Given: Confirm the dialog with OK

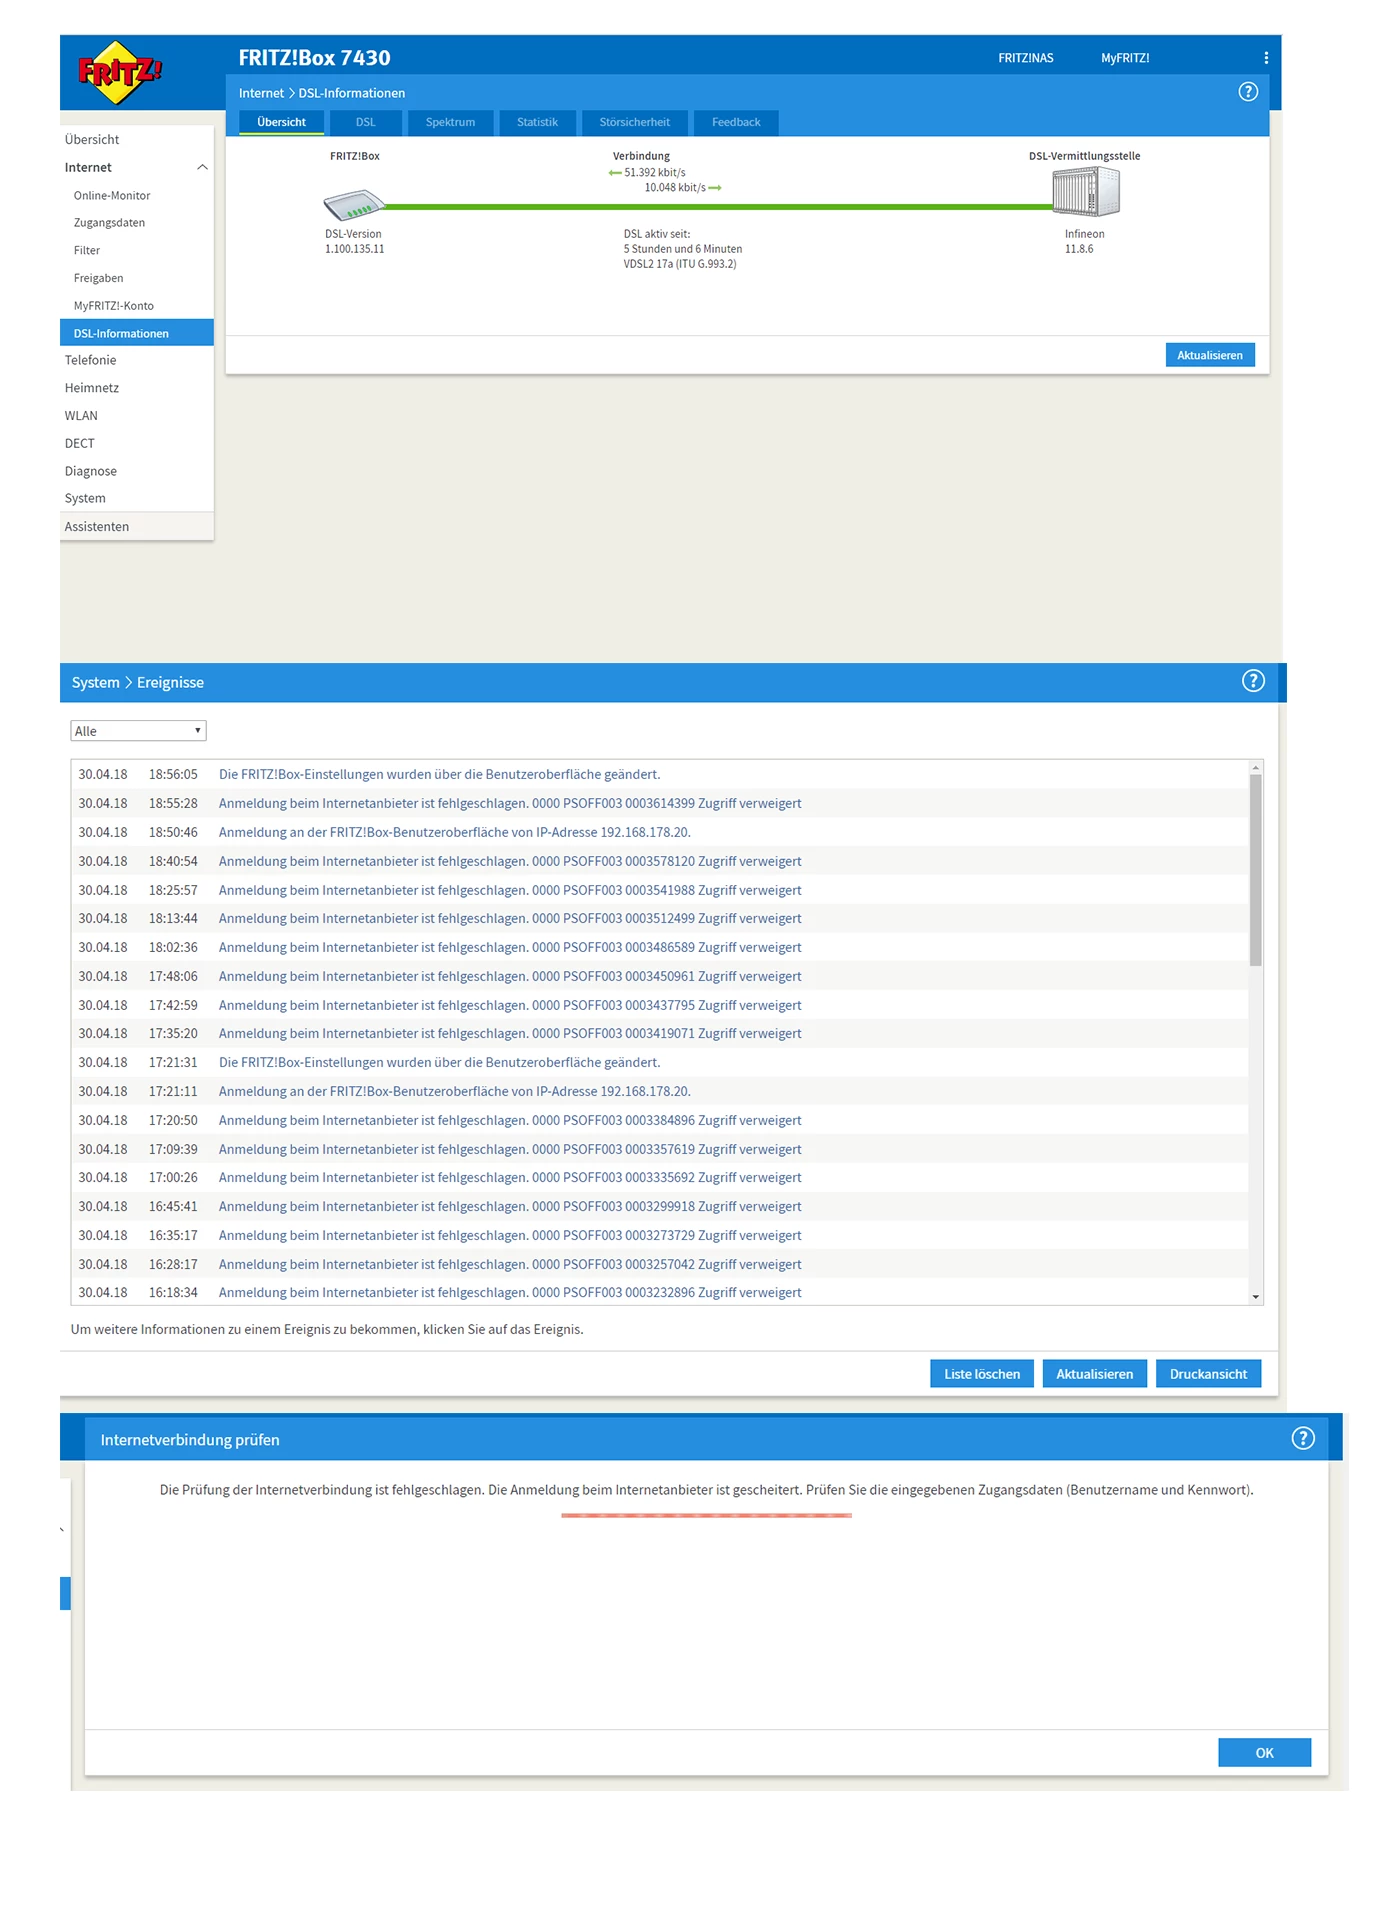Looking at the screenshot, I should click(1264, 1753).
